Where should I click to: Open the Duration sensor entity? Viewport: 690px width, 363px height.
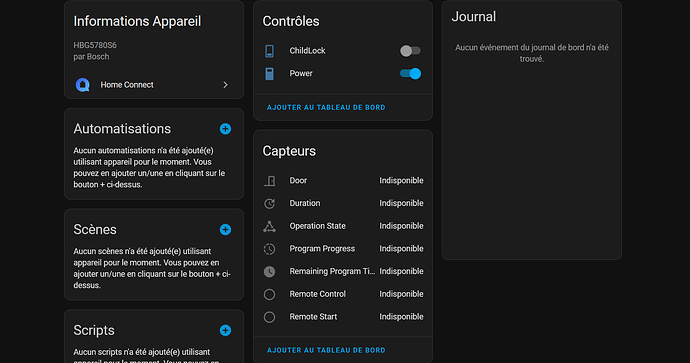(343, 203)
